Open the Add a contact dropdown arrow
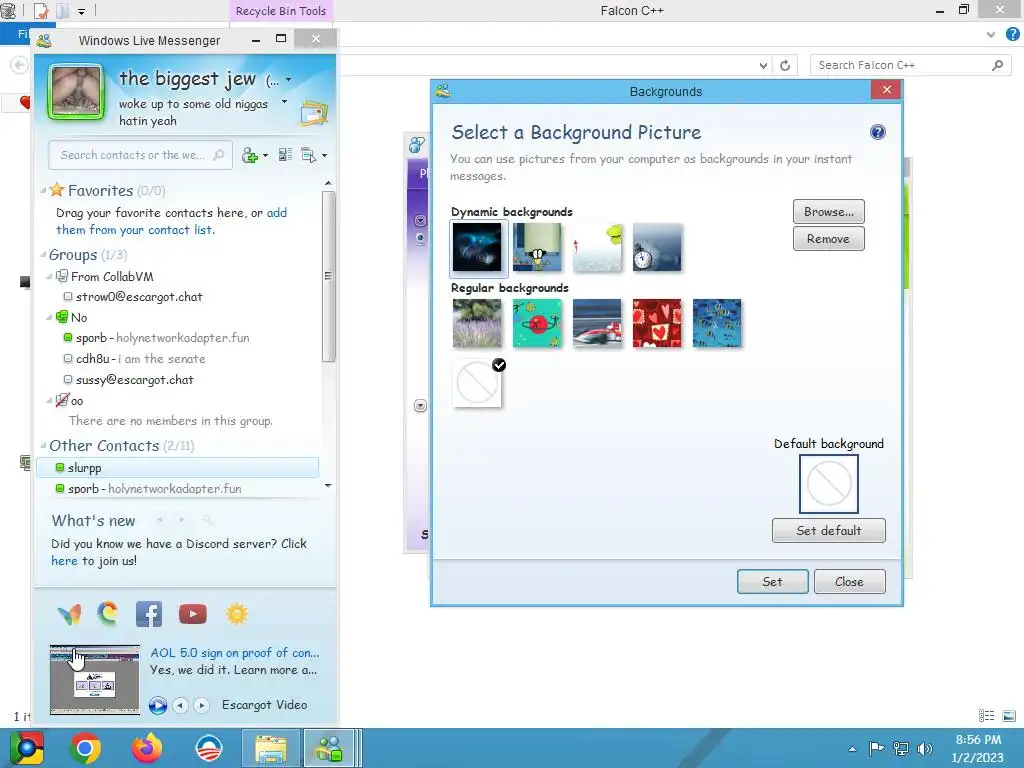 point(265,155)
